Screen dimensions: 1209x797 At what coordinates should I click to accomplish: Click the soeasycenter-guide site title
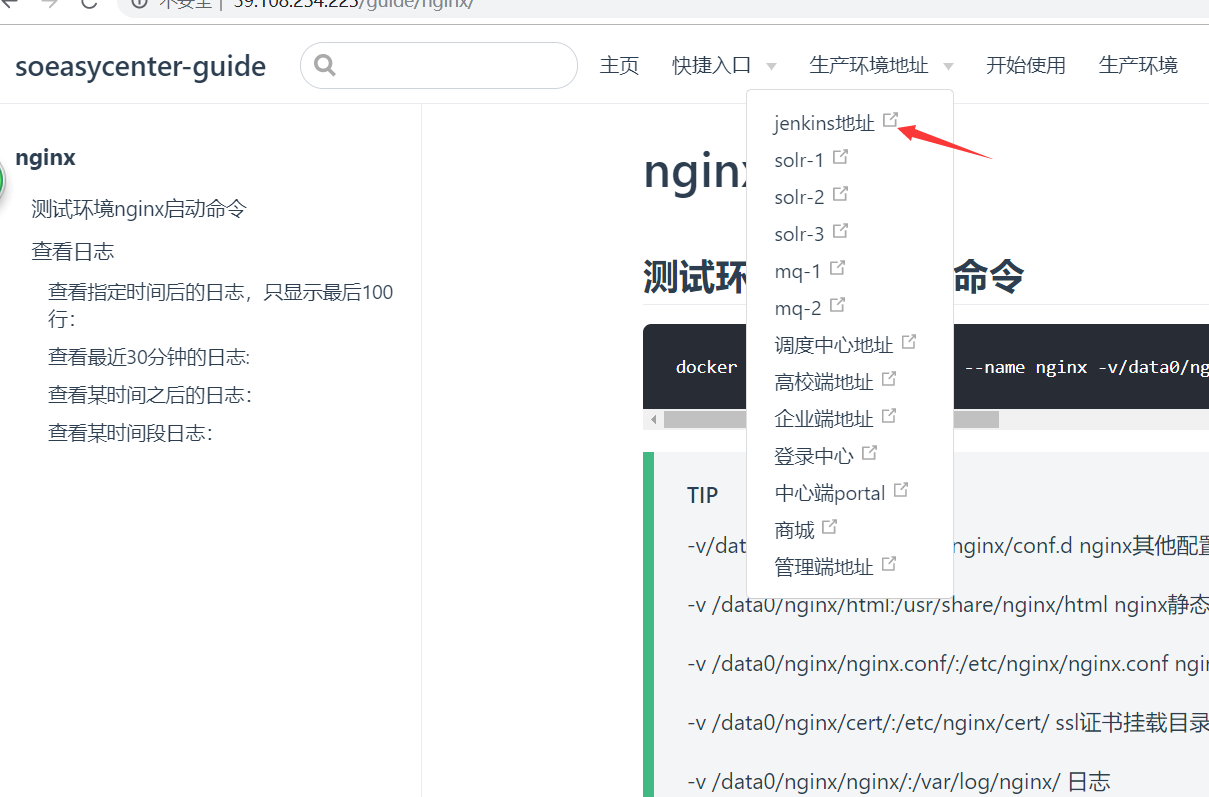pyautogui.click(x=141, y=67)
